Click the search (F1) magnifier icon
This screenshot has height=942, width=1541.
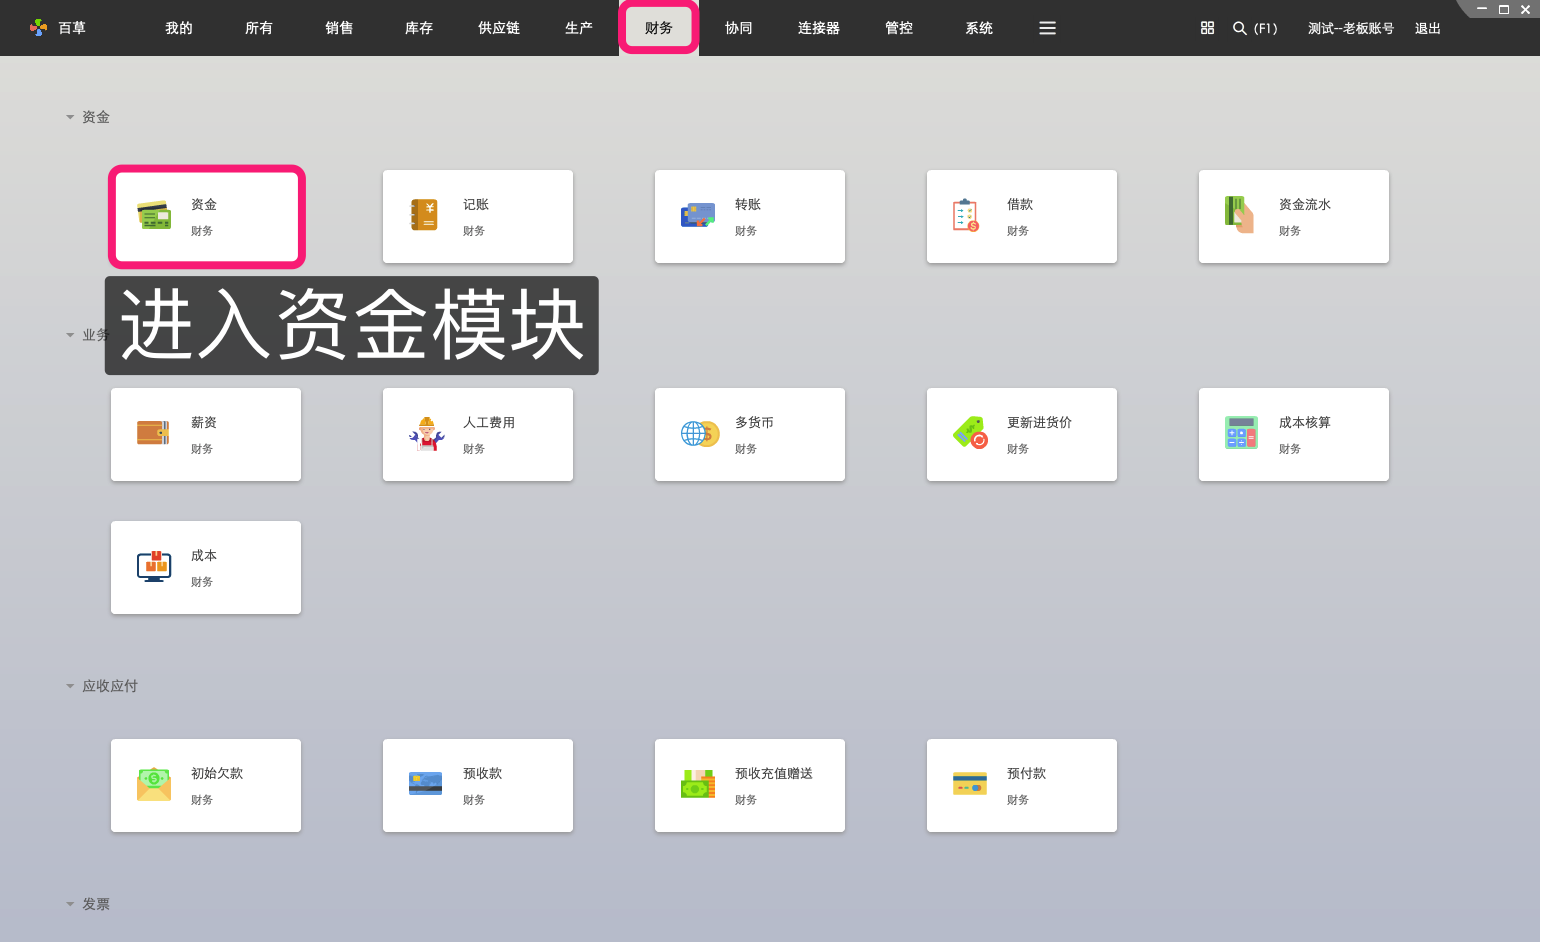(1240, 28)
